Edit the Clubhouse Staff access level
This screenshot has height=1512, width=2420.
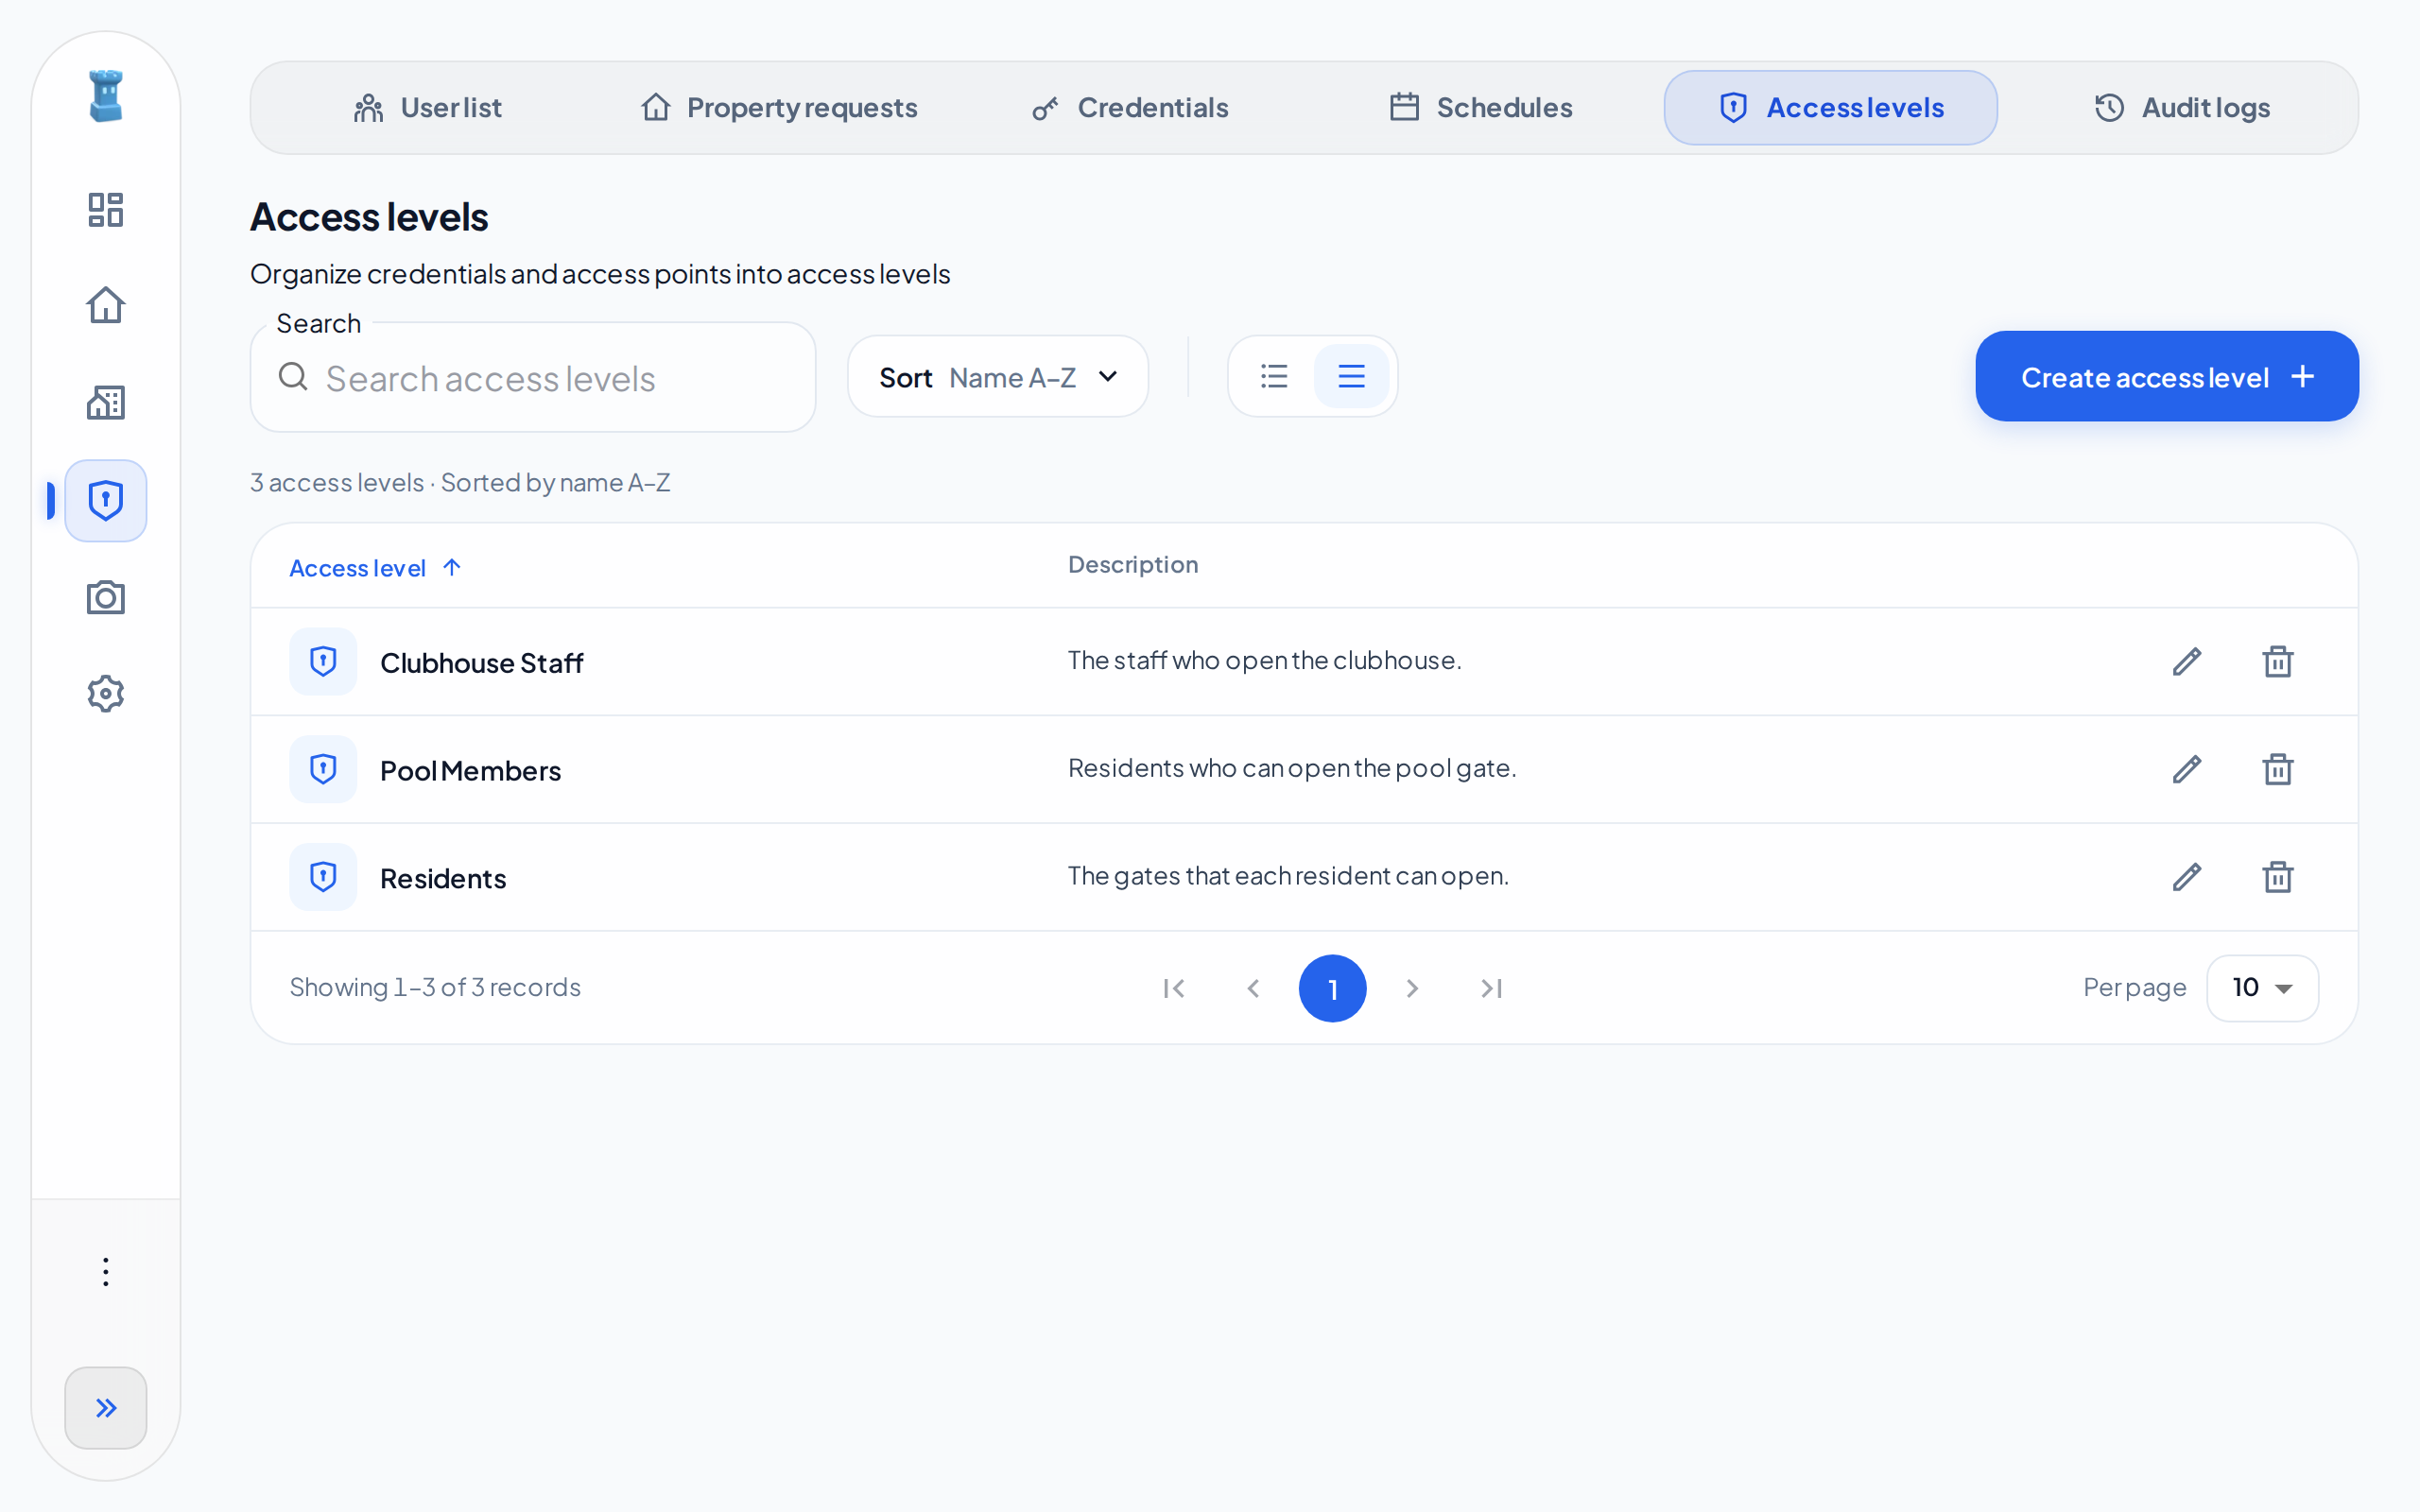(2187, 661)
